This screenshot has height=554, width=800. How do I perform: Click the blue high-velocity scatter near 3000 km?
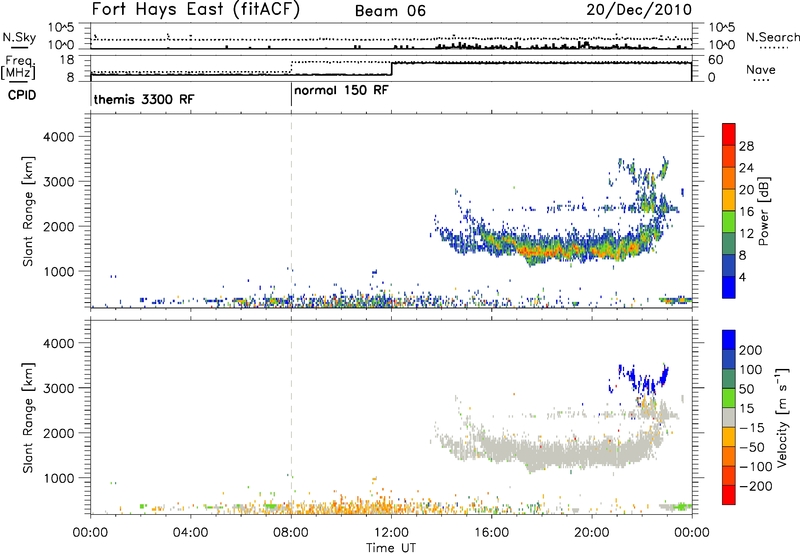pyautogui.click(x=638, y=380)
